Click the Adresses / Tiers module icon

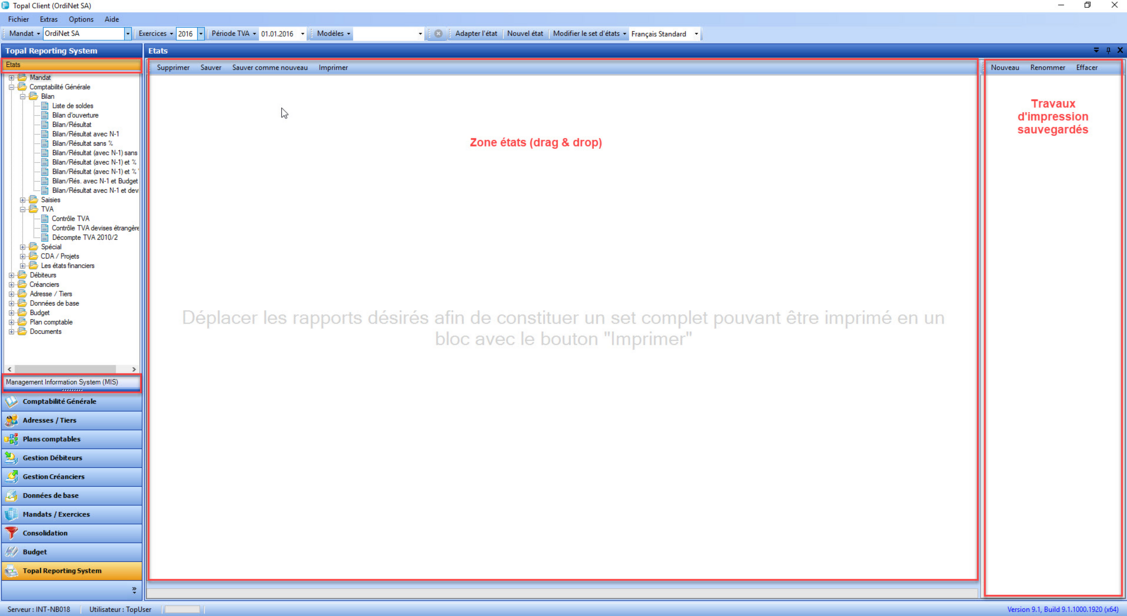pyautogui.click(x=12, y=420)
